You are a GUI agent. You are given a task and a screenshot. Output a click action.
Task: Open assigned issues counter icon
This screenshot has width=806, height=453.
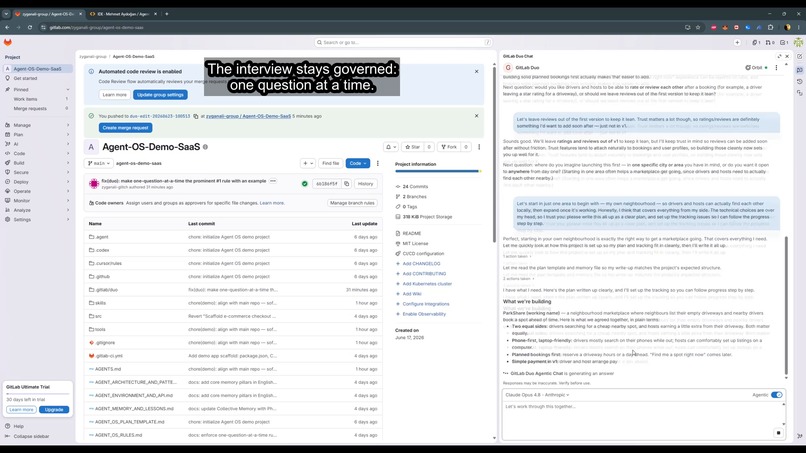[756, 43]
